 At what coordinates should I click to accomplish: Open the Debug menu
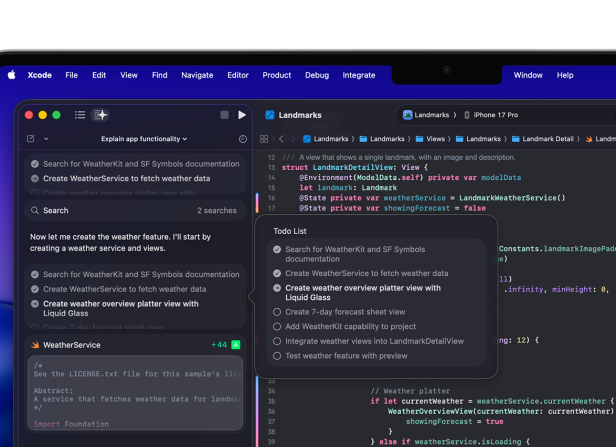(x=317, y=75)
